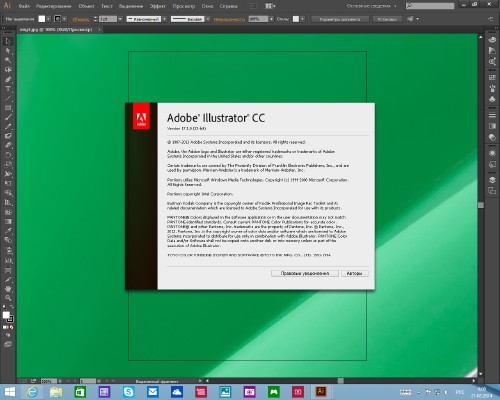This screenshot has height=400, width=500.
Task: Select the Type tool
Action: [8, 89]
